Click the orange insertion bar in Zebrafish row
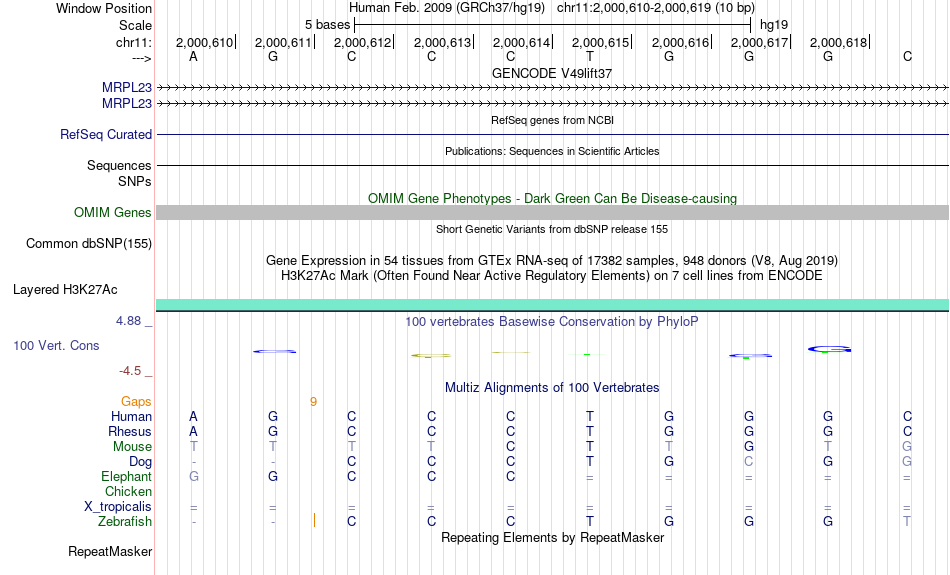950x575 pixels. tap(314, 520)
